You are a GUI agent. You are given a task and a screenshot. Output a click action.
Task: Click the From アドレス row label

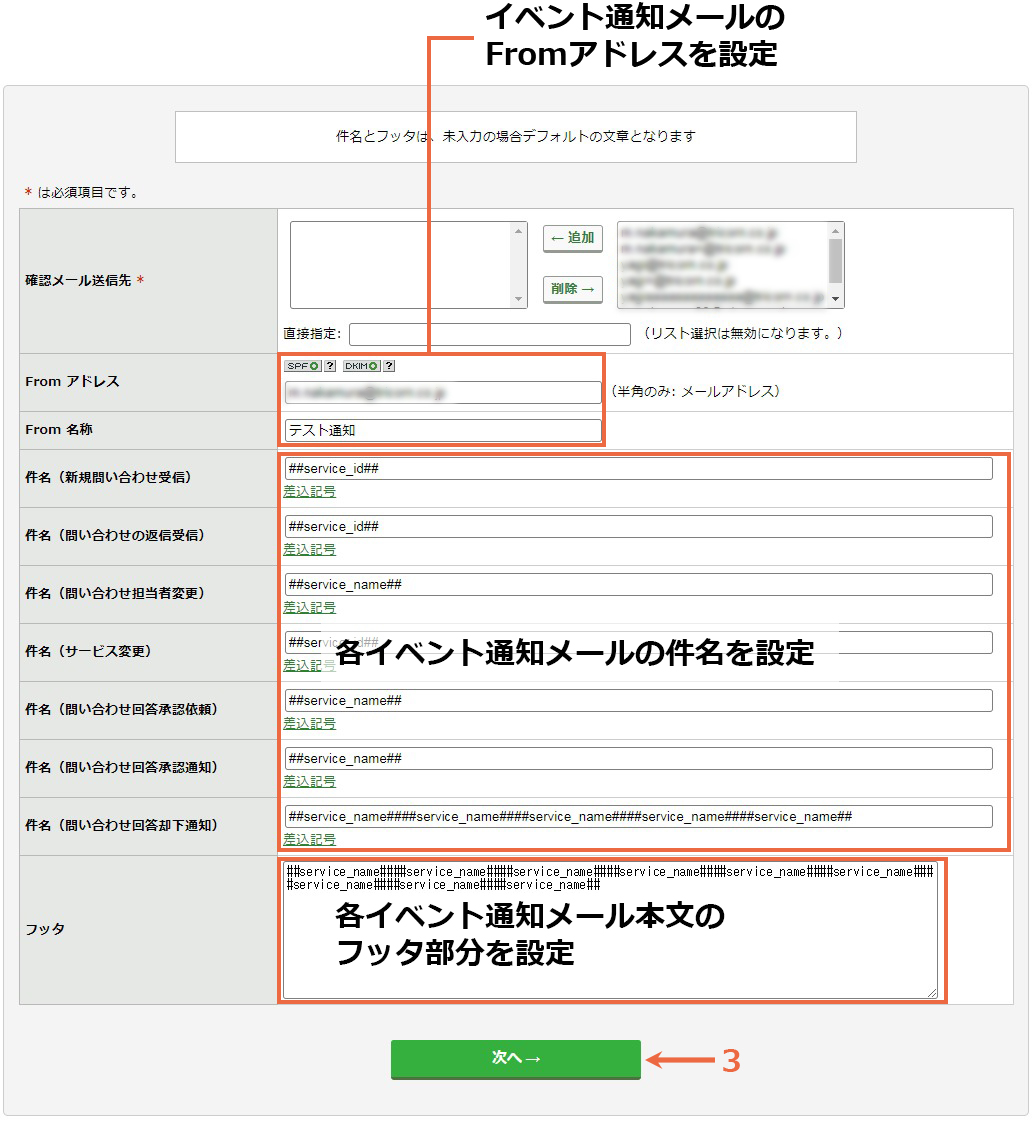tap(72, 382)
